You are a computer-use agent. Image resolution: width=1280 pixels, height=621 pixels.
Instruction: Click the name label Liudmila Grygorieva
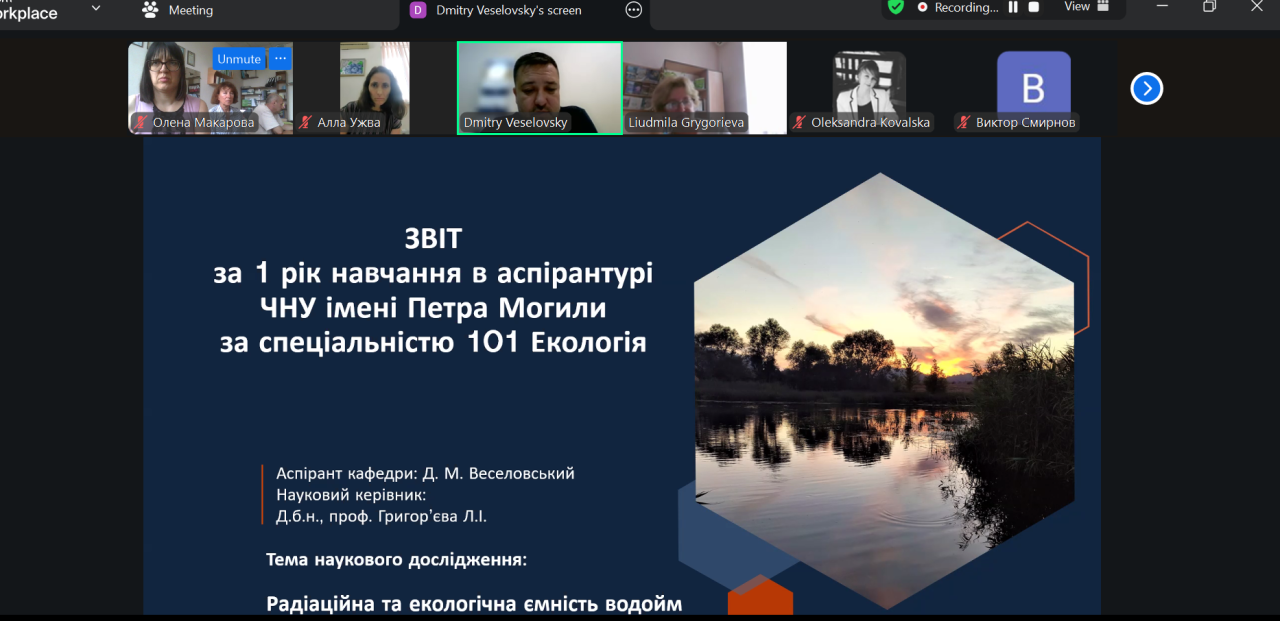coord(686,123)
